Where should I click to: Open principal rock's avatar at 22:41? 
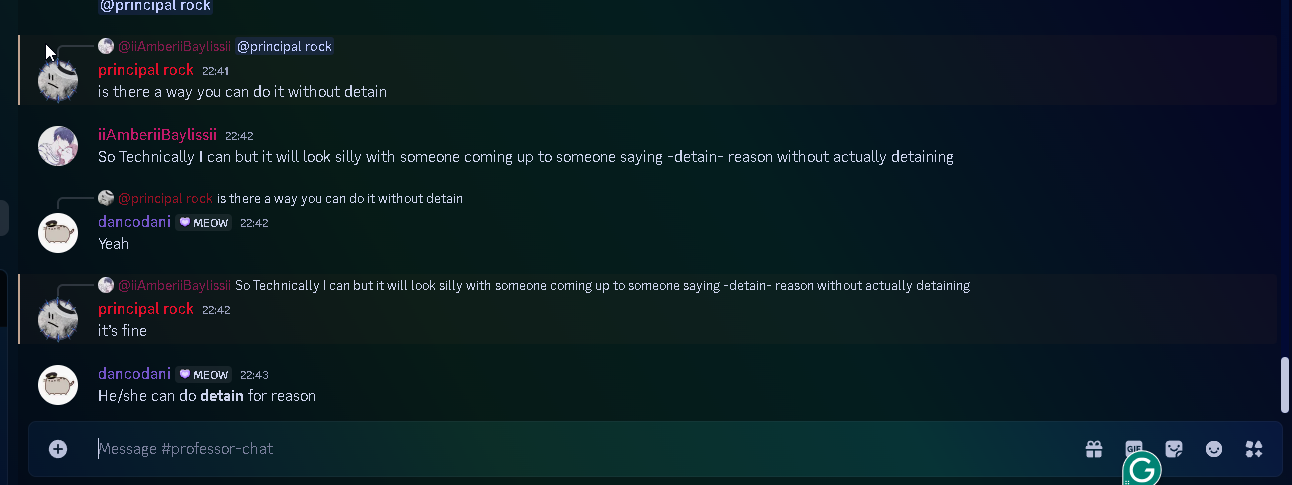(58, 80)
